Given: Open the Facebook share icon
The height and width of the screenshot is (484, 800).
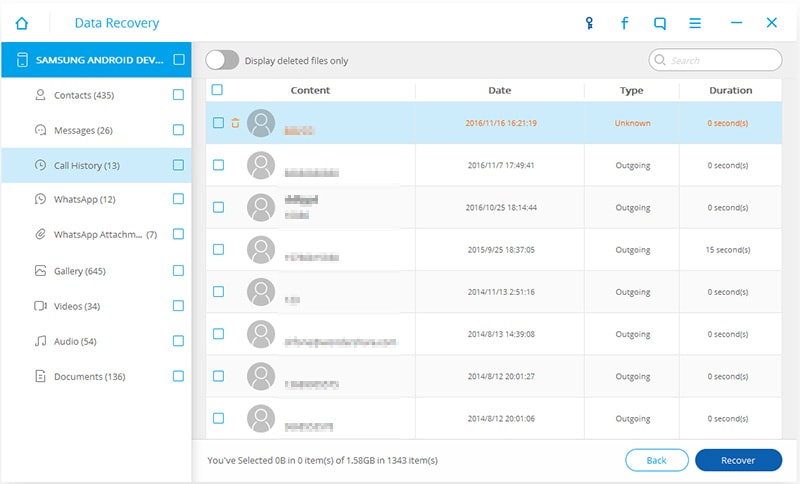Looking at the screenshot, I should click(x=624, y=23).
